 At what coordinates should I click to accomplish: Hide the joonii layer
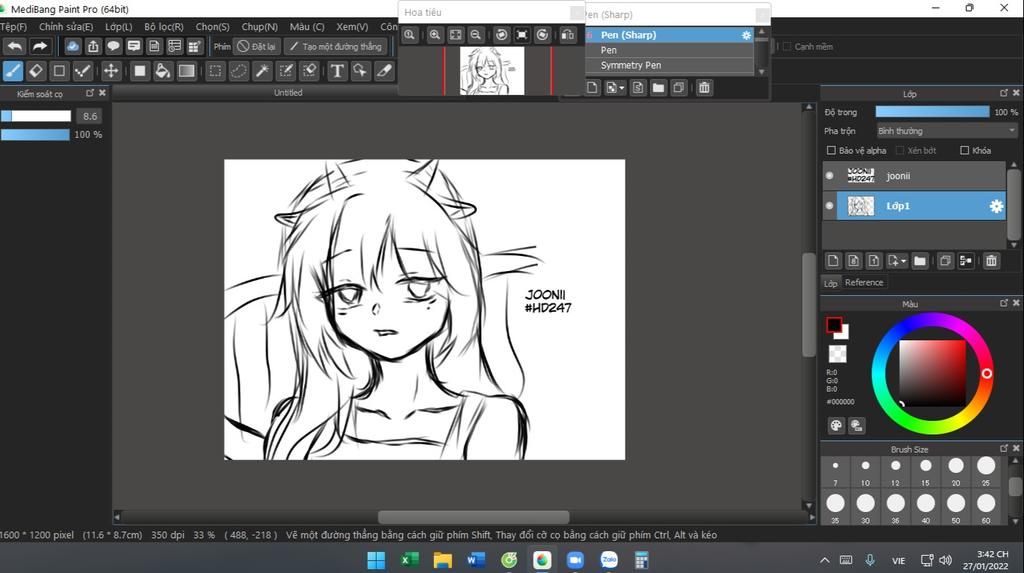point(829,176)
